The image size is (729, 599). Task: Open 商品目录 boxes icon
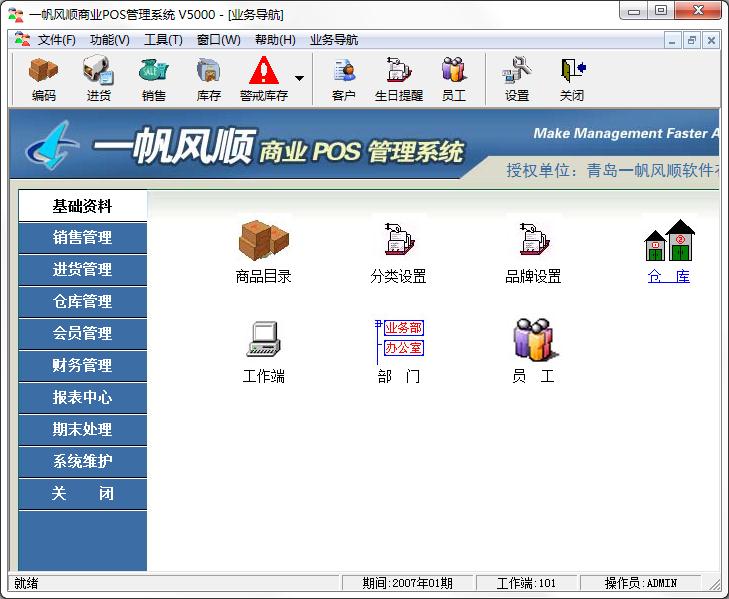point(263,240)
